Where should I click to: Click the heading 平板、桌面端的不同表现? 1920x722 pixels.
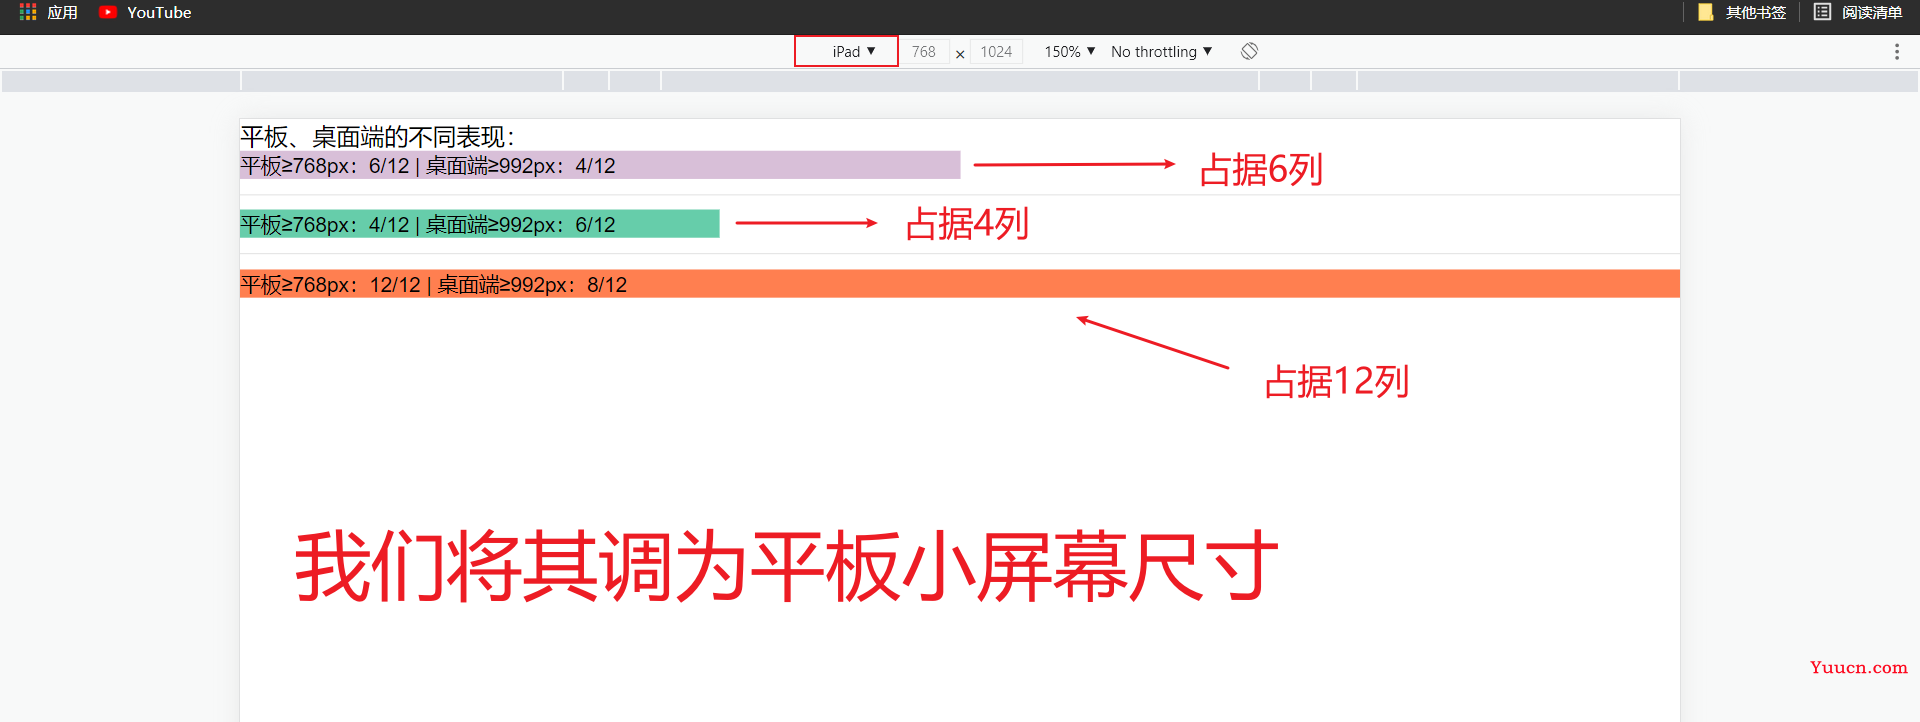[377, 136]
